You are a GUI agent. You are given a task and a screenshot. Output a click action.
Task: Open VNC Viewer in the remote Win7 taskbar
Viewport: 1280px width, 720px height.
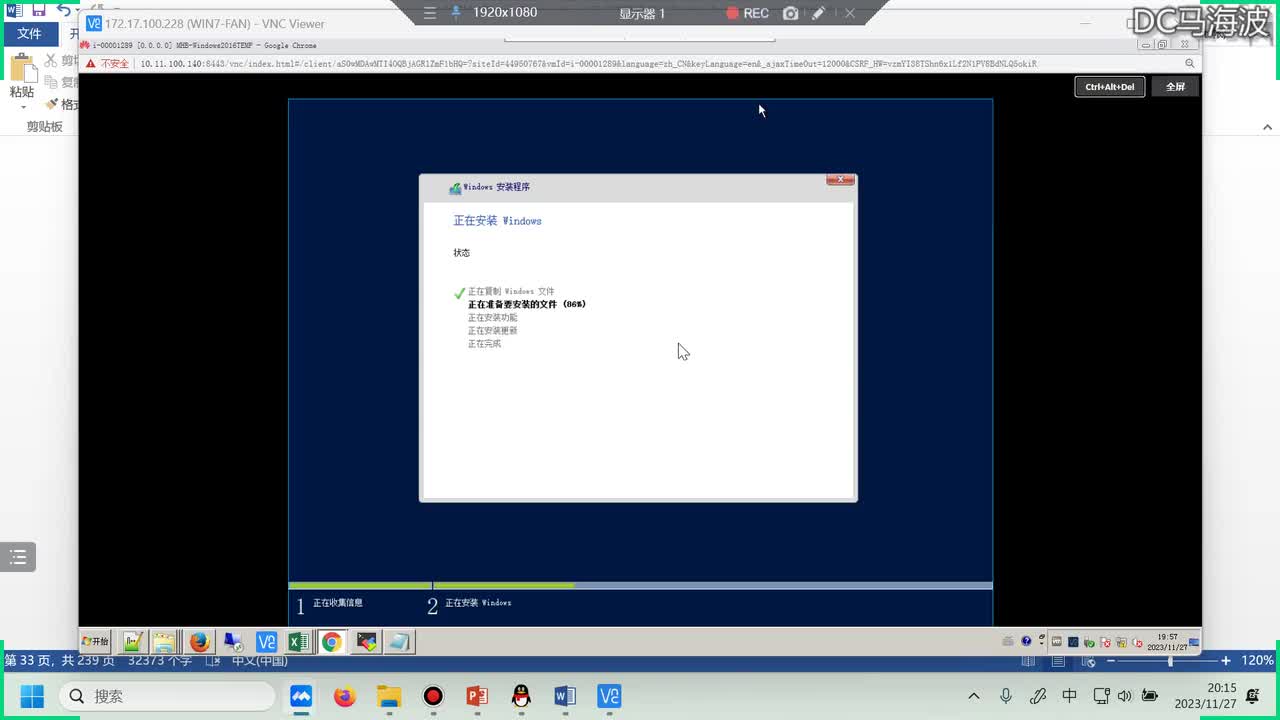click(x=266, y=642)
